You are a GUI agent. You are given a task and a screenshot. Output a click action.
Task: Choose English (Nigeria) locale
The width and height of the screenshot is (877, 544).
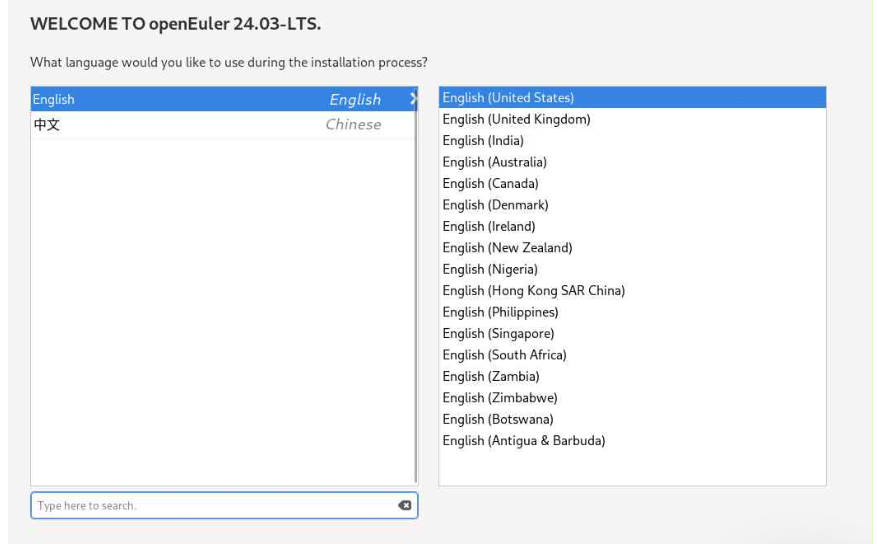632,269
